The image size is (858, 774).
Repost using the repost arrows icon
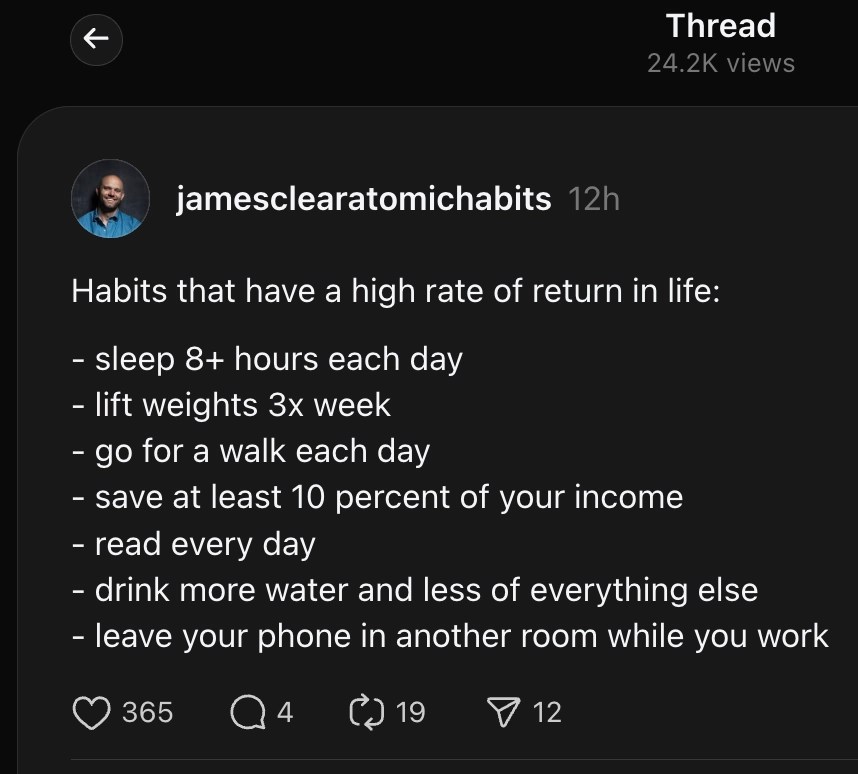coord(367,712)
